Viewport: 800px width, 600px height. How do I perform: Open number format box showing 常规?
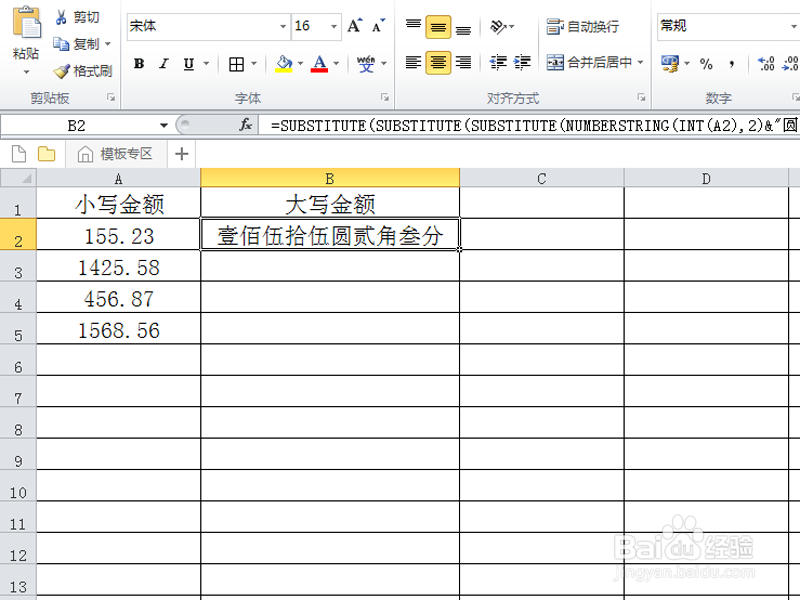point(728,26)
